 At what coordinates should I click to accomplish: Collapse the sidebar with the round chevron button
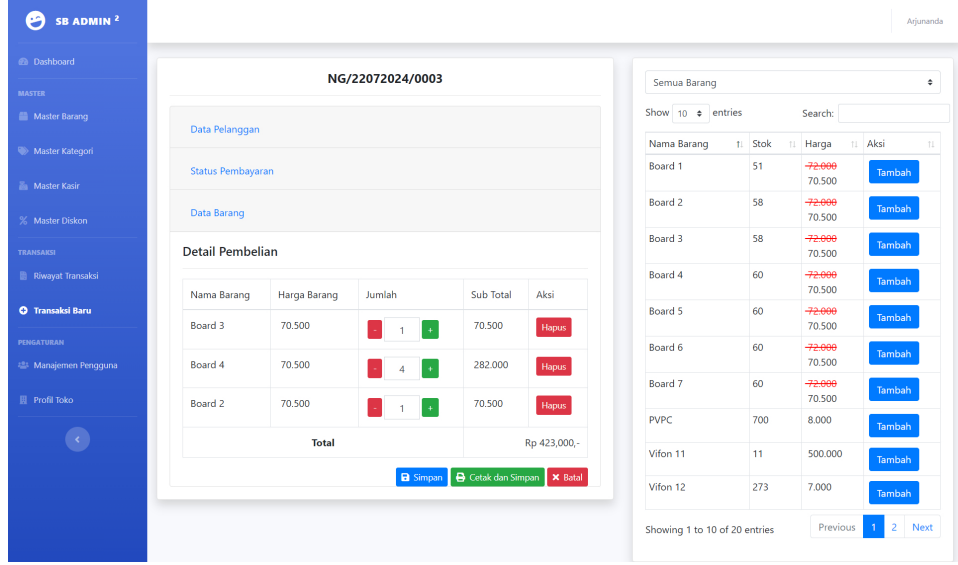(x=77, y=438)
